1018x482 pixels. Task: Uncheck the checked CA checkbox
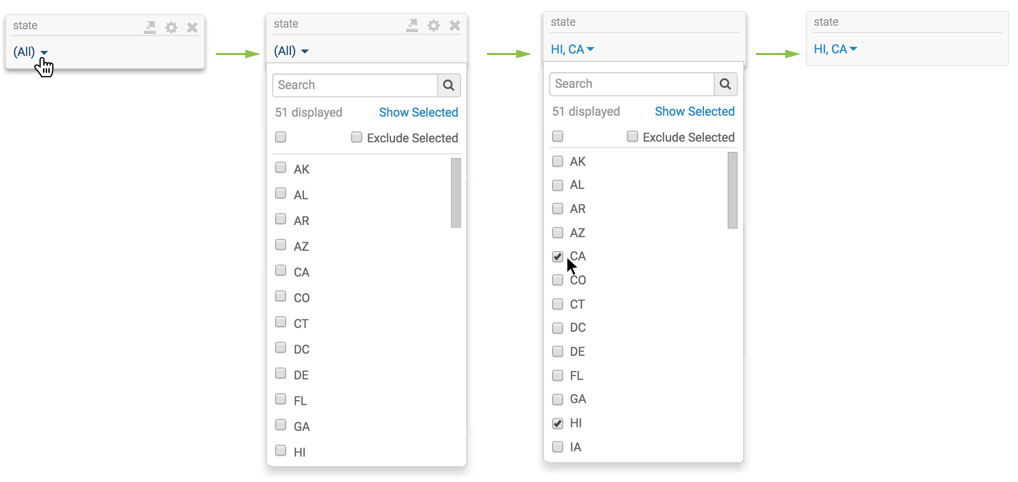point(558,257)
